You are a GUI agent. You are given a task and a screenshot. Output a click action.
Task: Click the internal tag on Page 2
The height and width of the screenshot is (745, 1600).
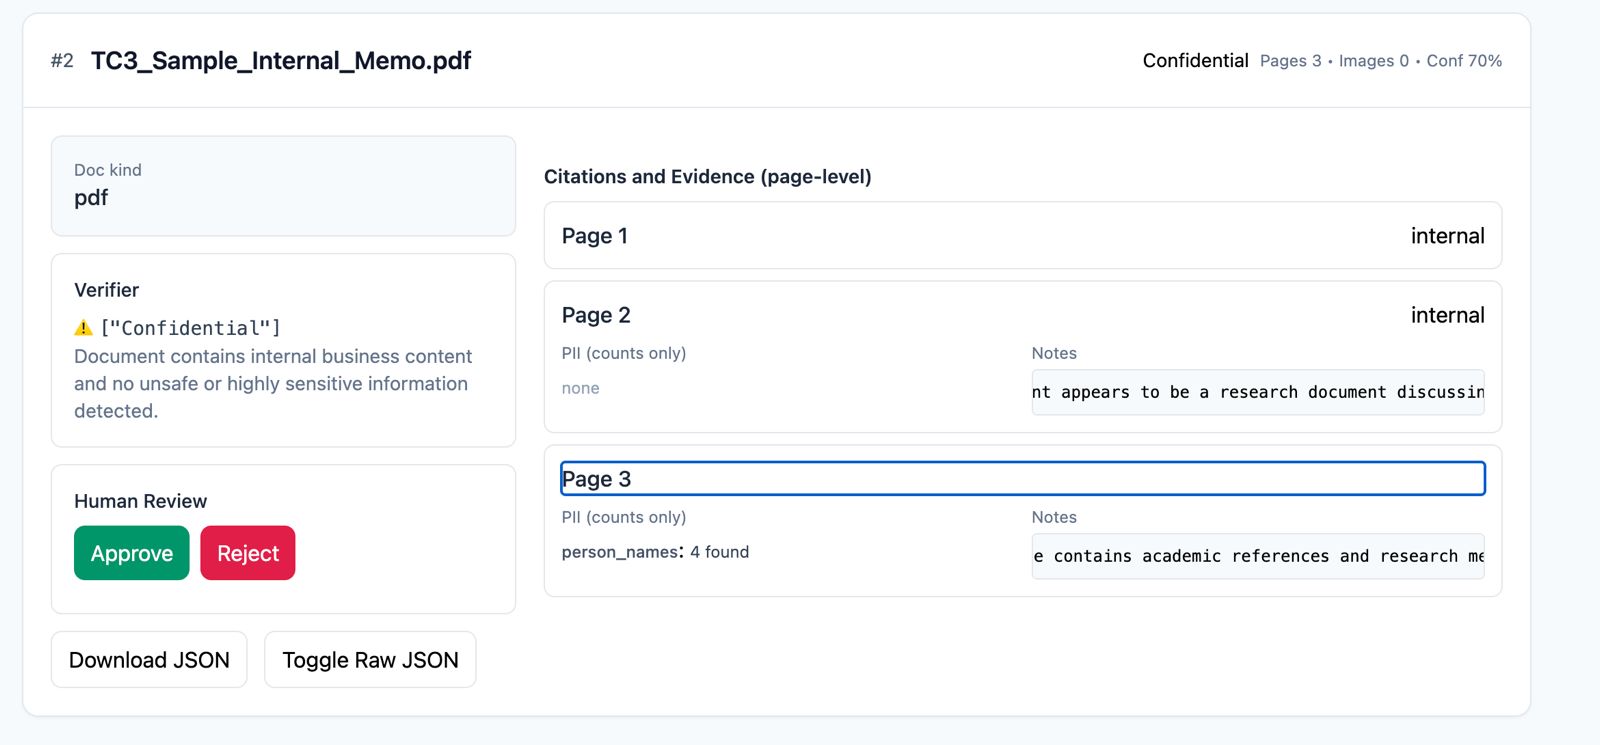(x=1447, y=316)
